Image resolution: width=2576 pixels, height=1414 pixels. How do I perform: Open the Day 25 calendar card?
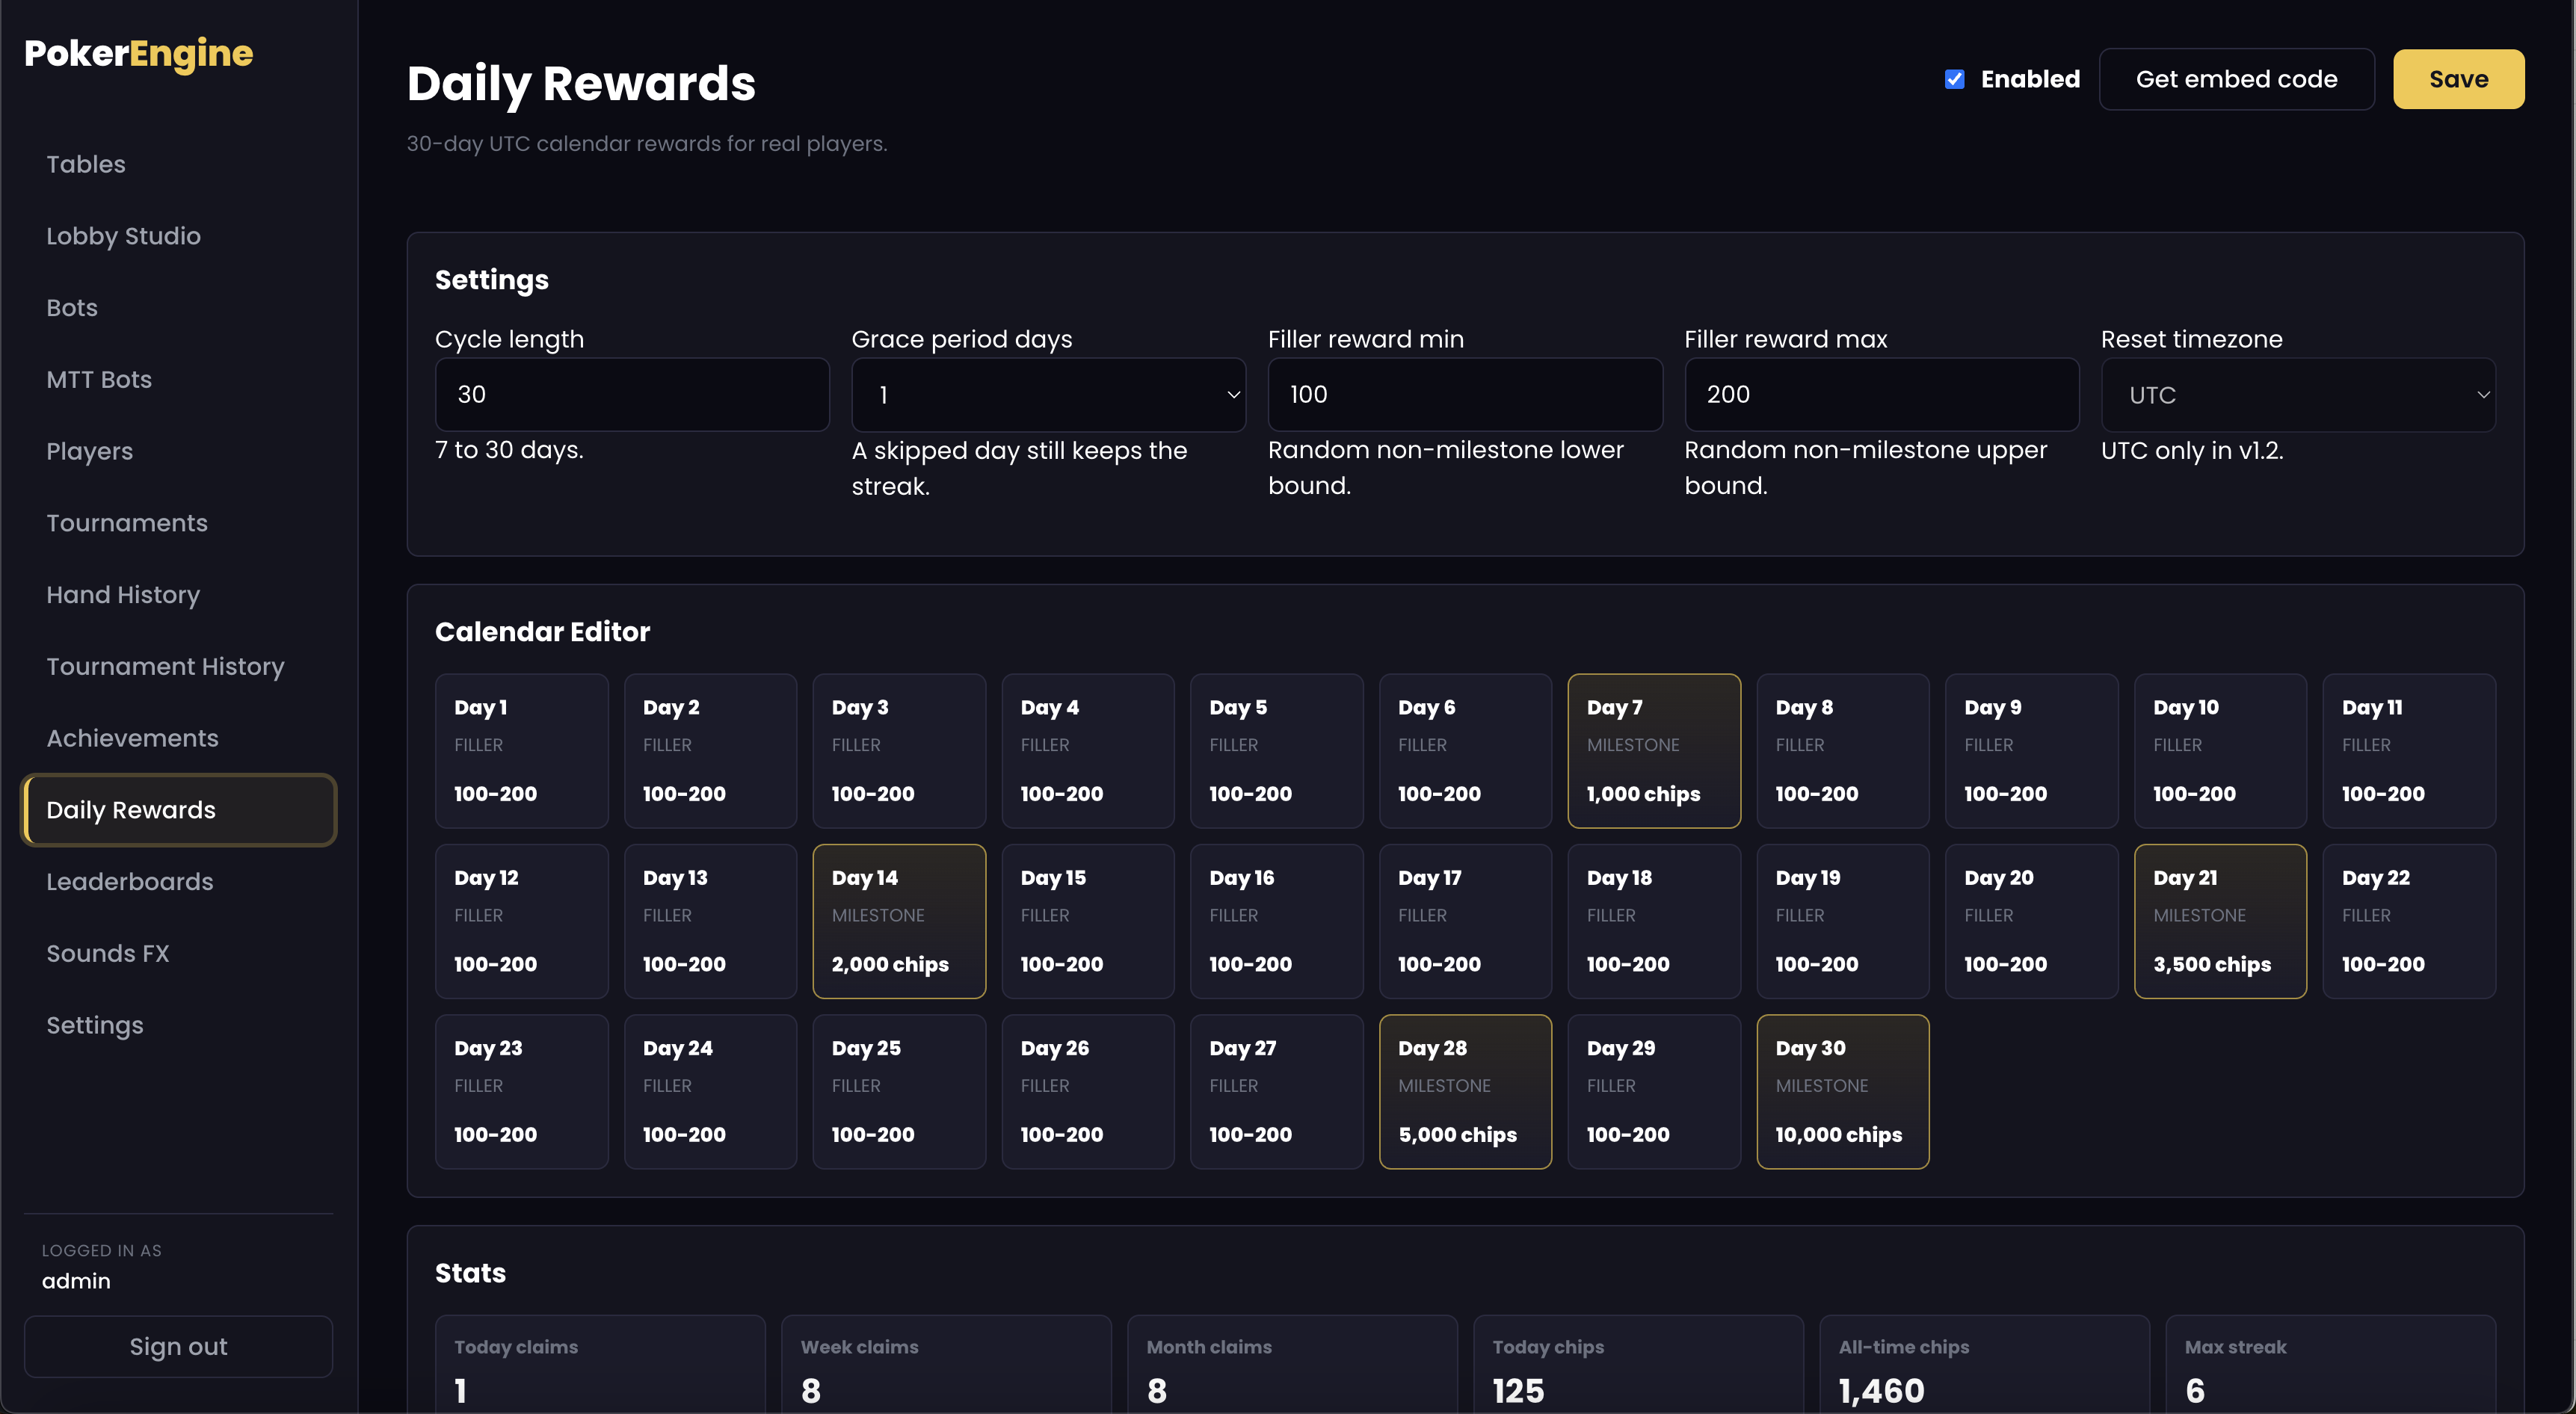[899, 1092]
